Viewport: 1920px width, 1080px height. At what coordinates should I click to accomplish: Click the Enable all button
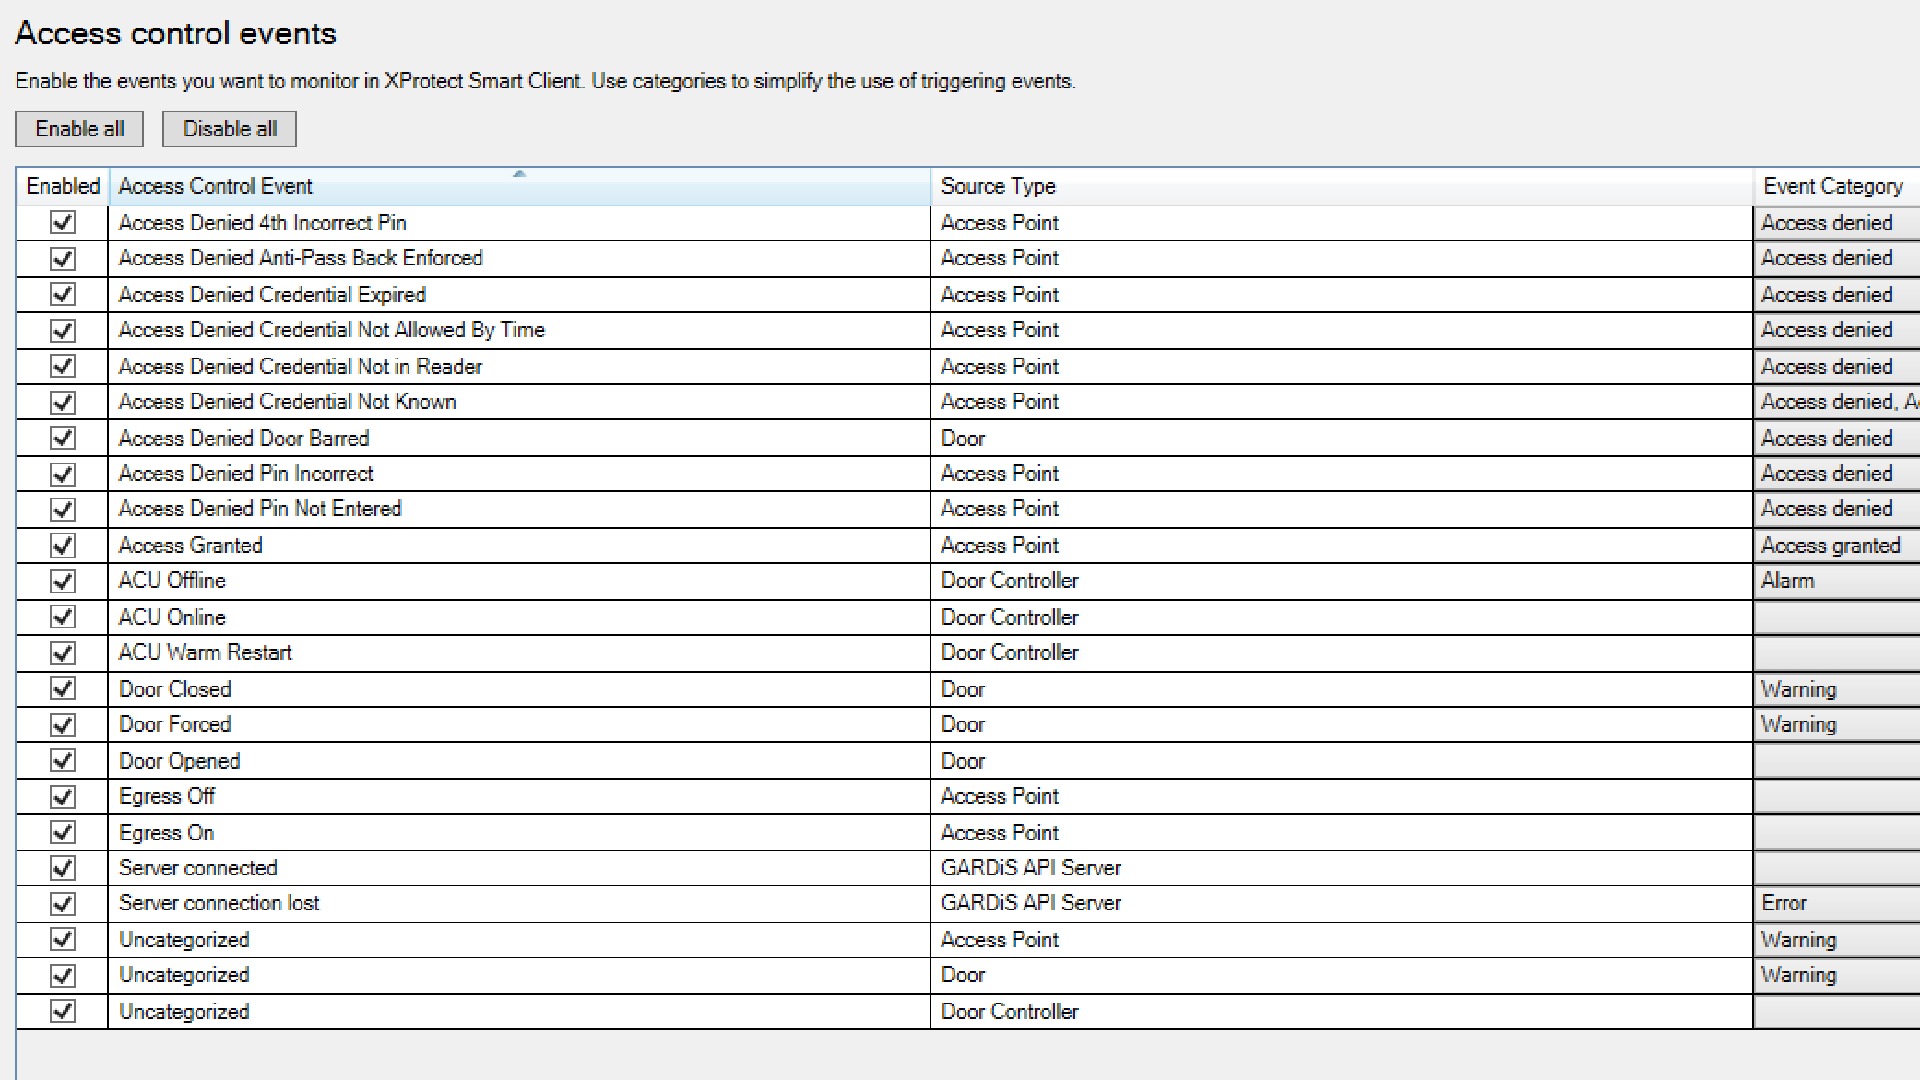80,129
